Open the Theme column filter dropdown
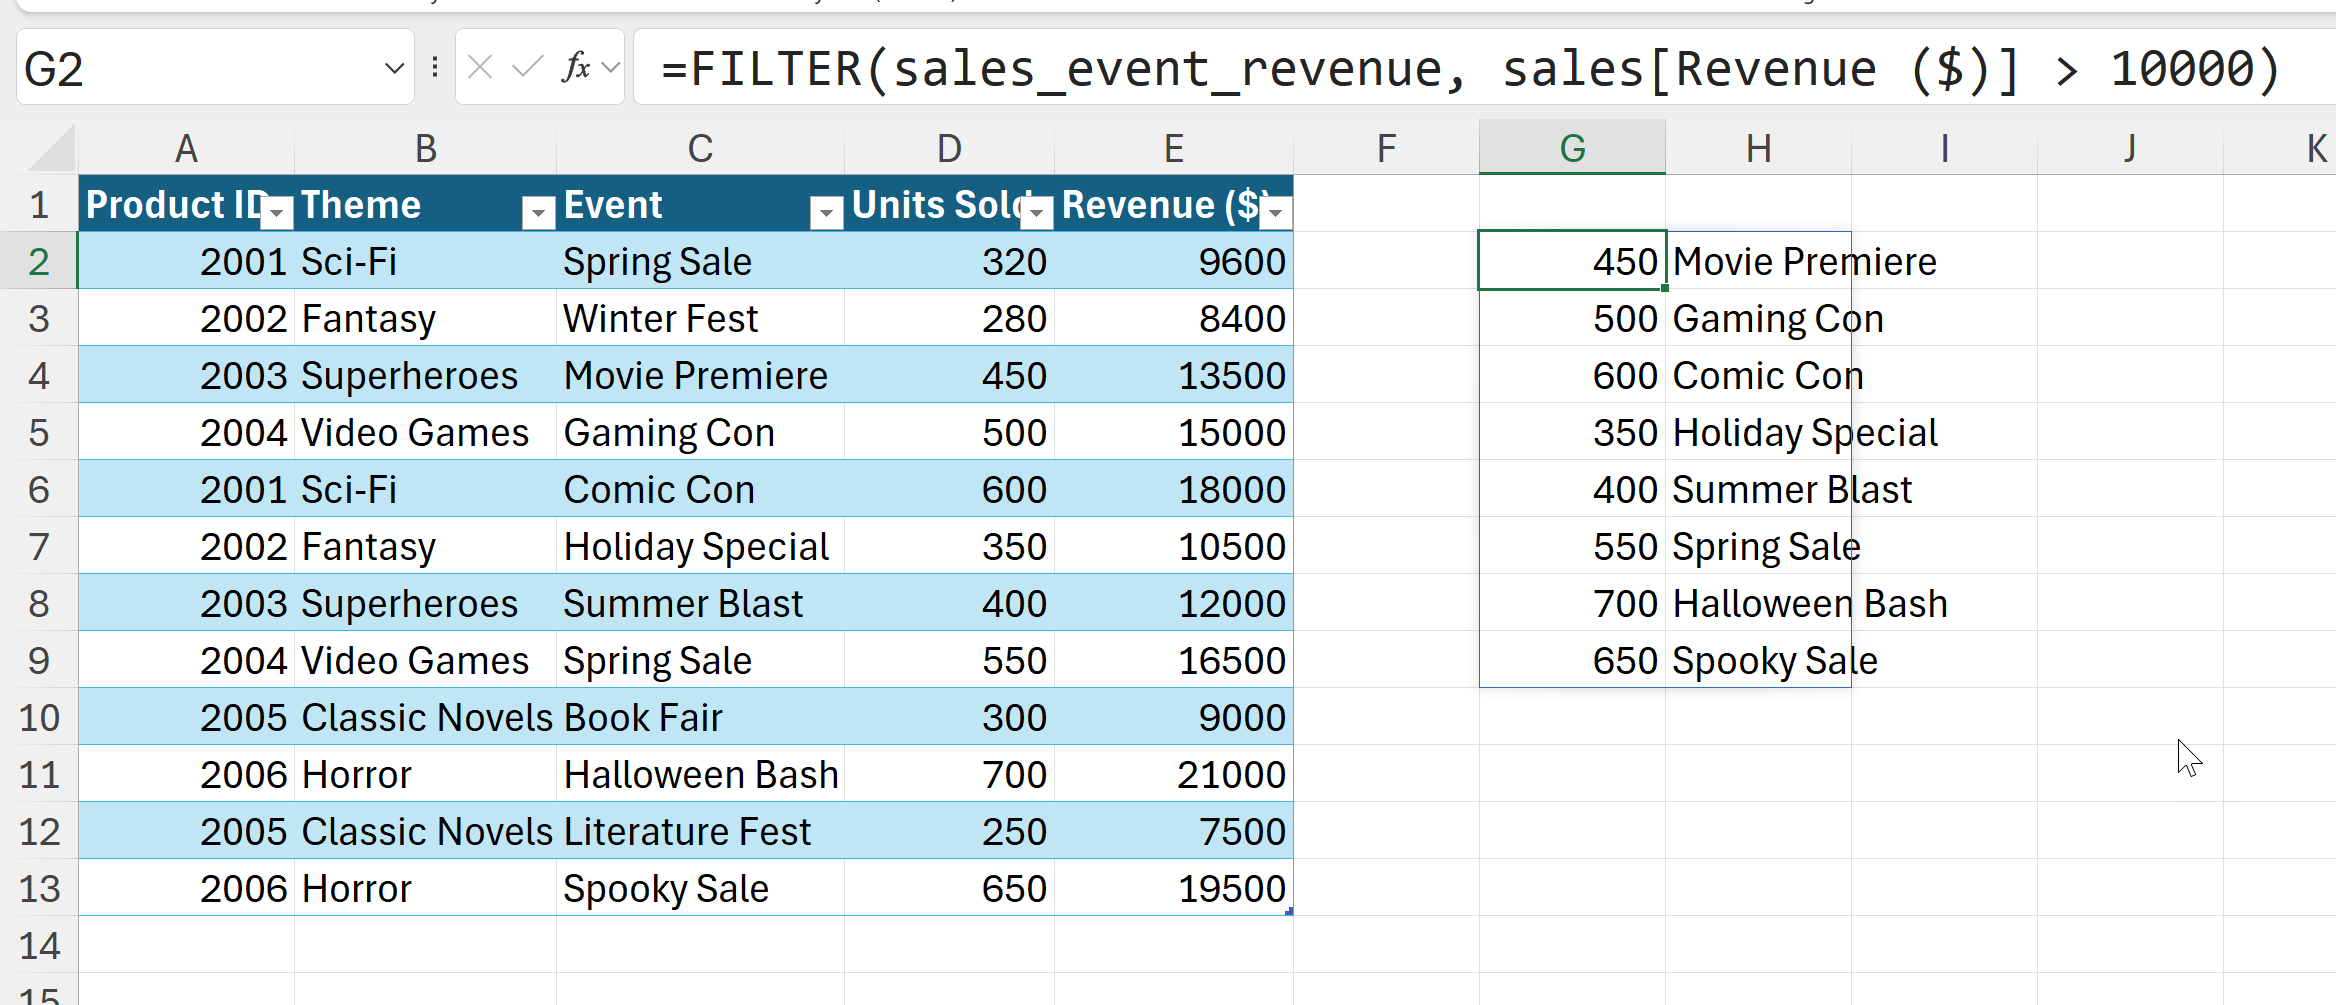The image size is (2336, 1005). 538,211
